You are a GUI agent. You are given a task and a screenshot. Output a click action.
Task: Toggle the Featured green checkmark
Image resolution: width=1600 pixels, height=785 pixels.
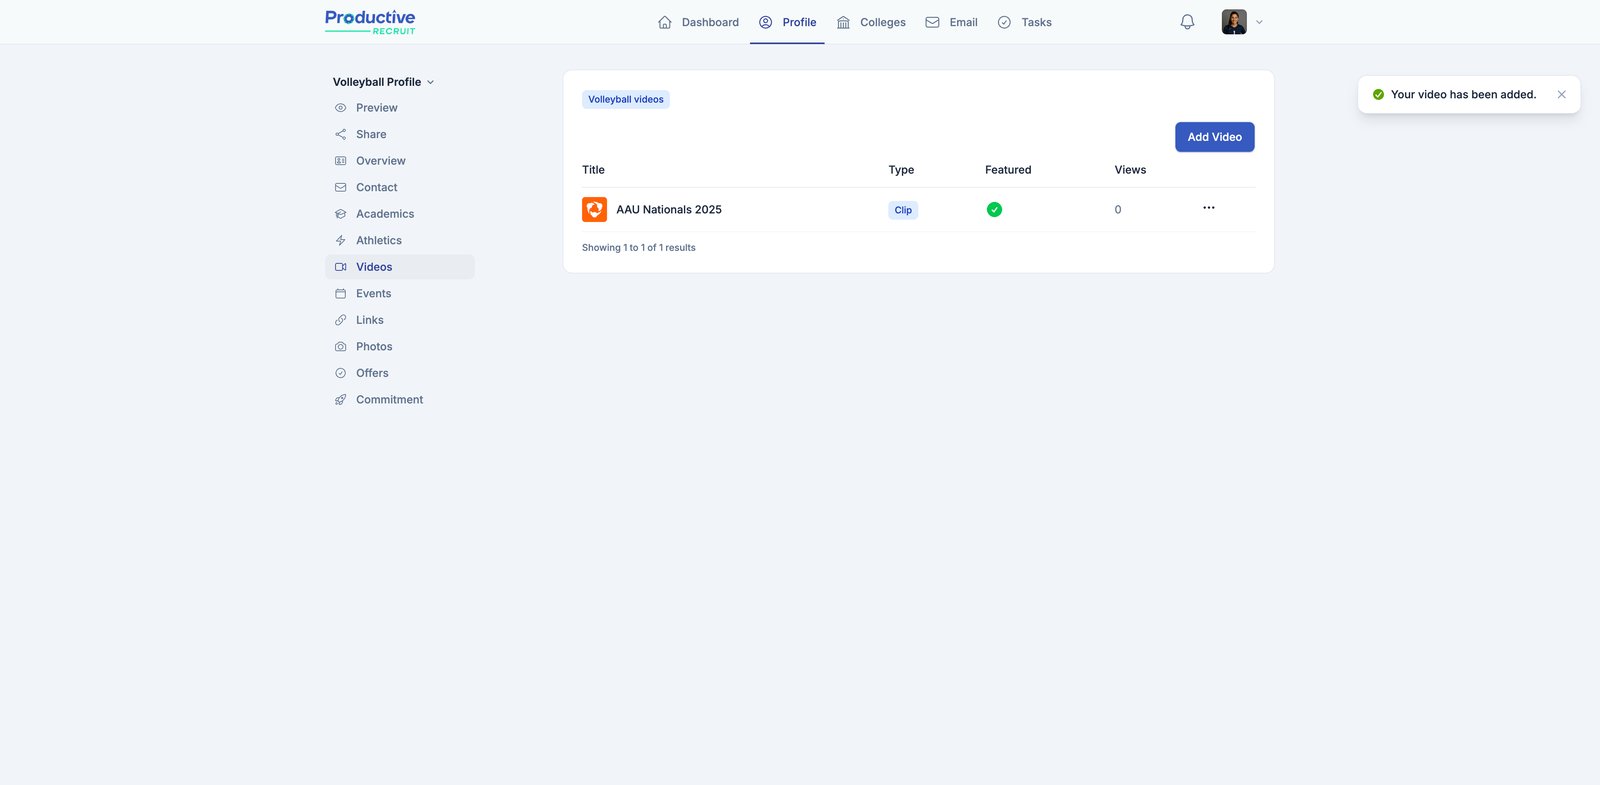click(994, 210)
